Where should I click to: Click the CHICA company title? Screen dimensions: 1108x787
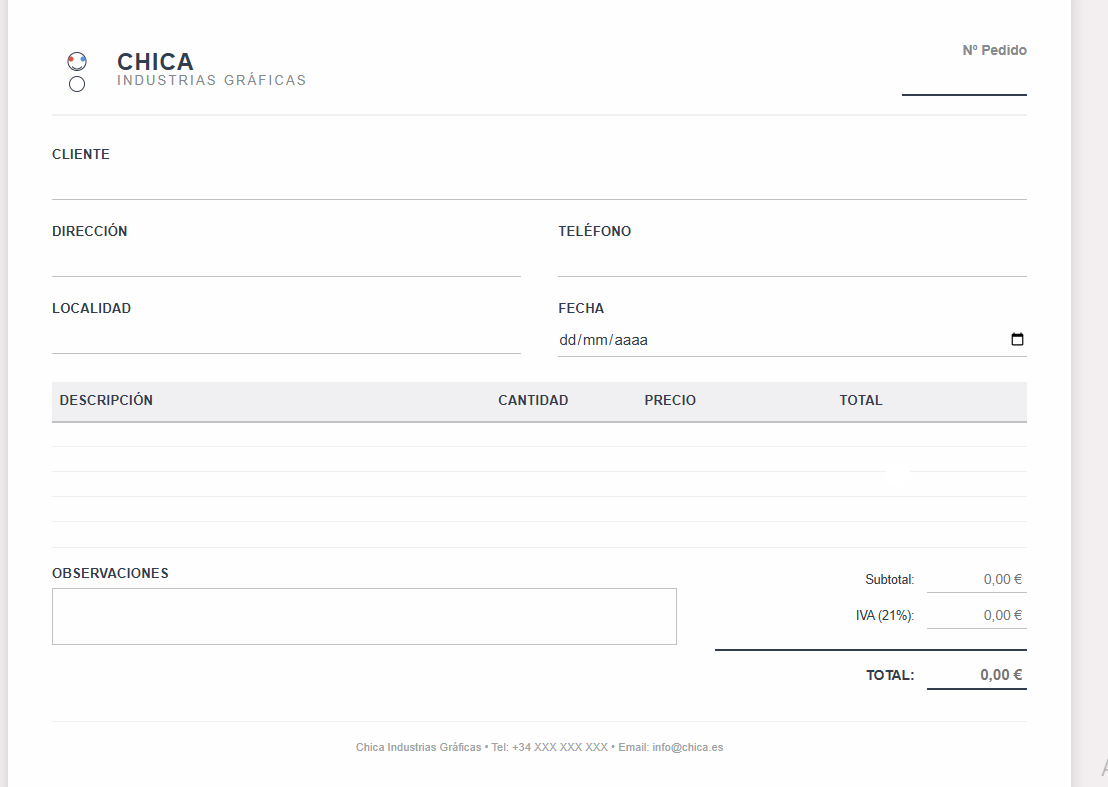coord(155,62)
